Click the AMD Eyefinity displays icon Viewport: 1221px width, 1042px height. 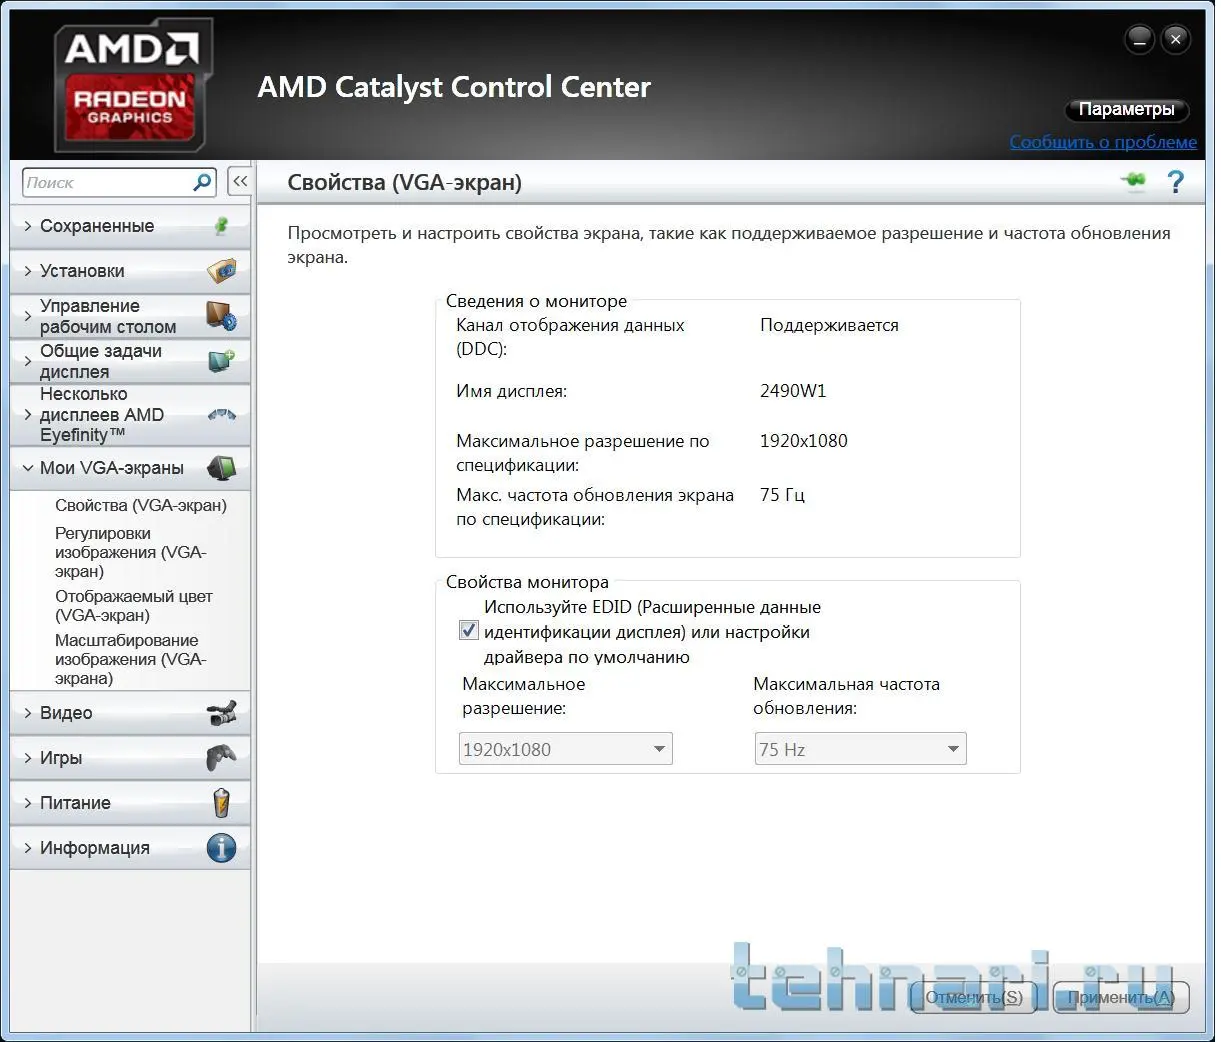(222, 415)
